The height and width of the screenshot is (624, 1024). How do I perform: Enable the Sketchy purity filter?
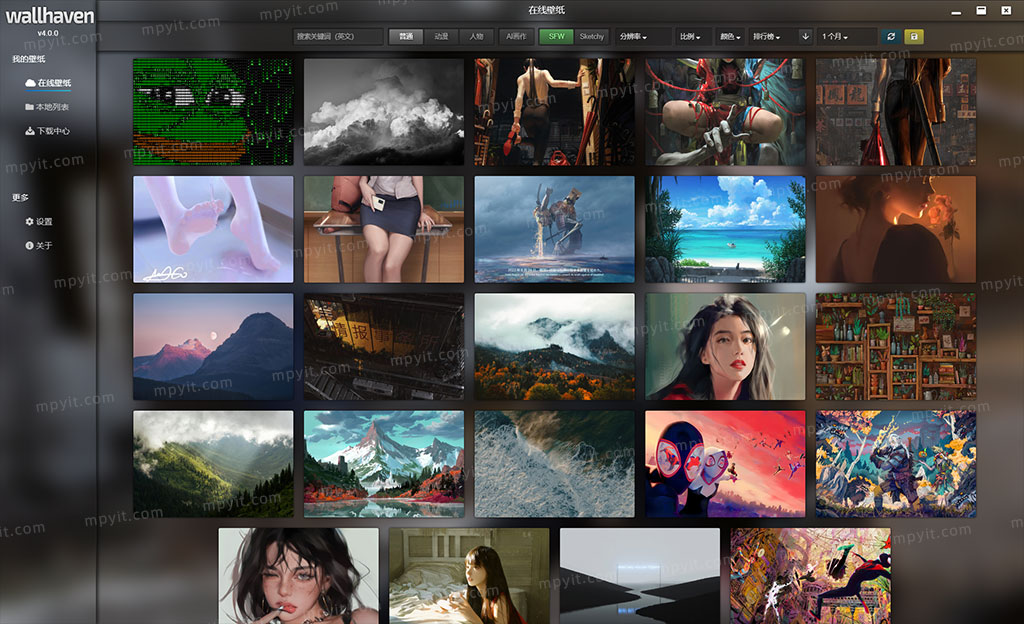pos(592,37)
